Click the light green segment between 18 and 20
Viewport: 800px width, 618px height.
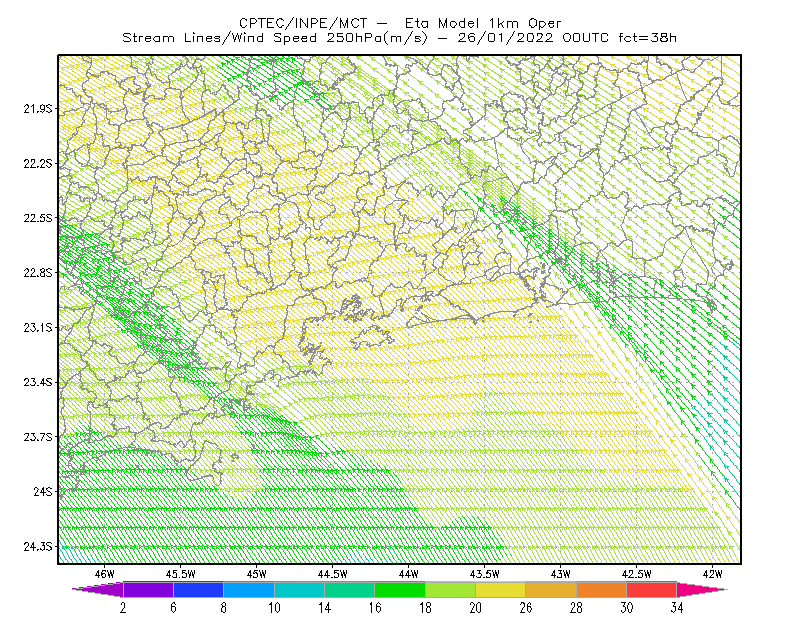coord(450,589)
